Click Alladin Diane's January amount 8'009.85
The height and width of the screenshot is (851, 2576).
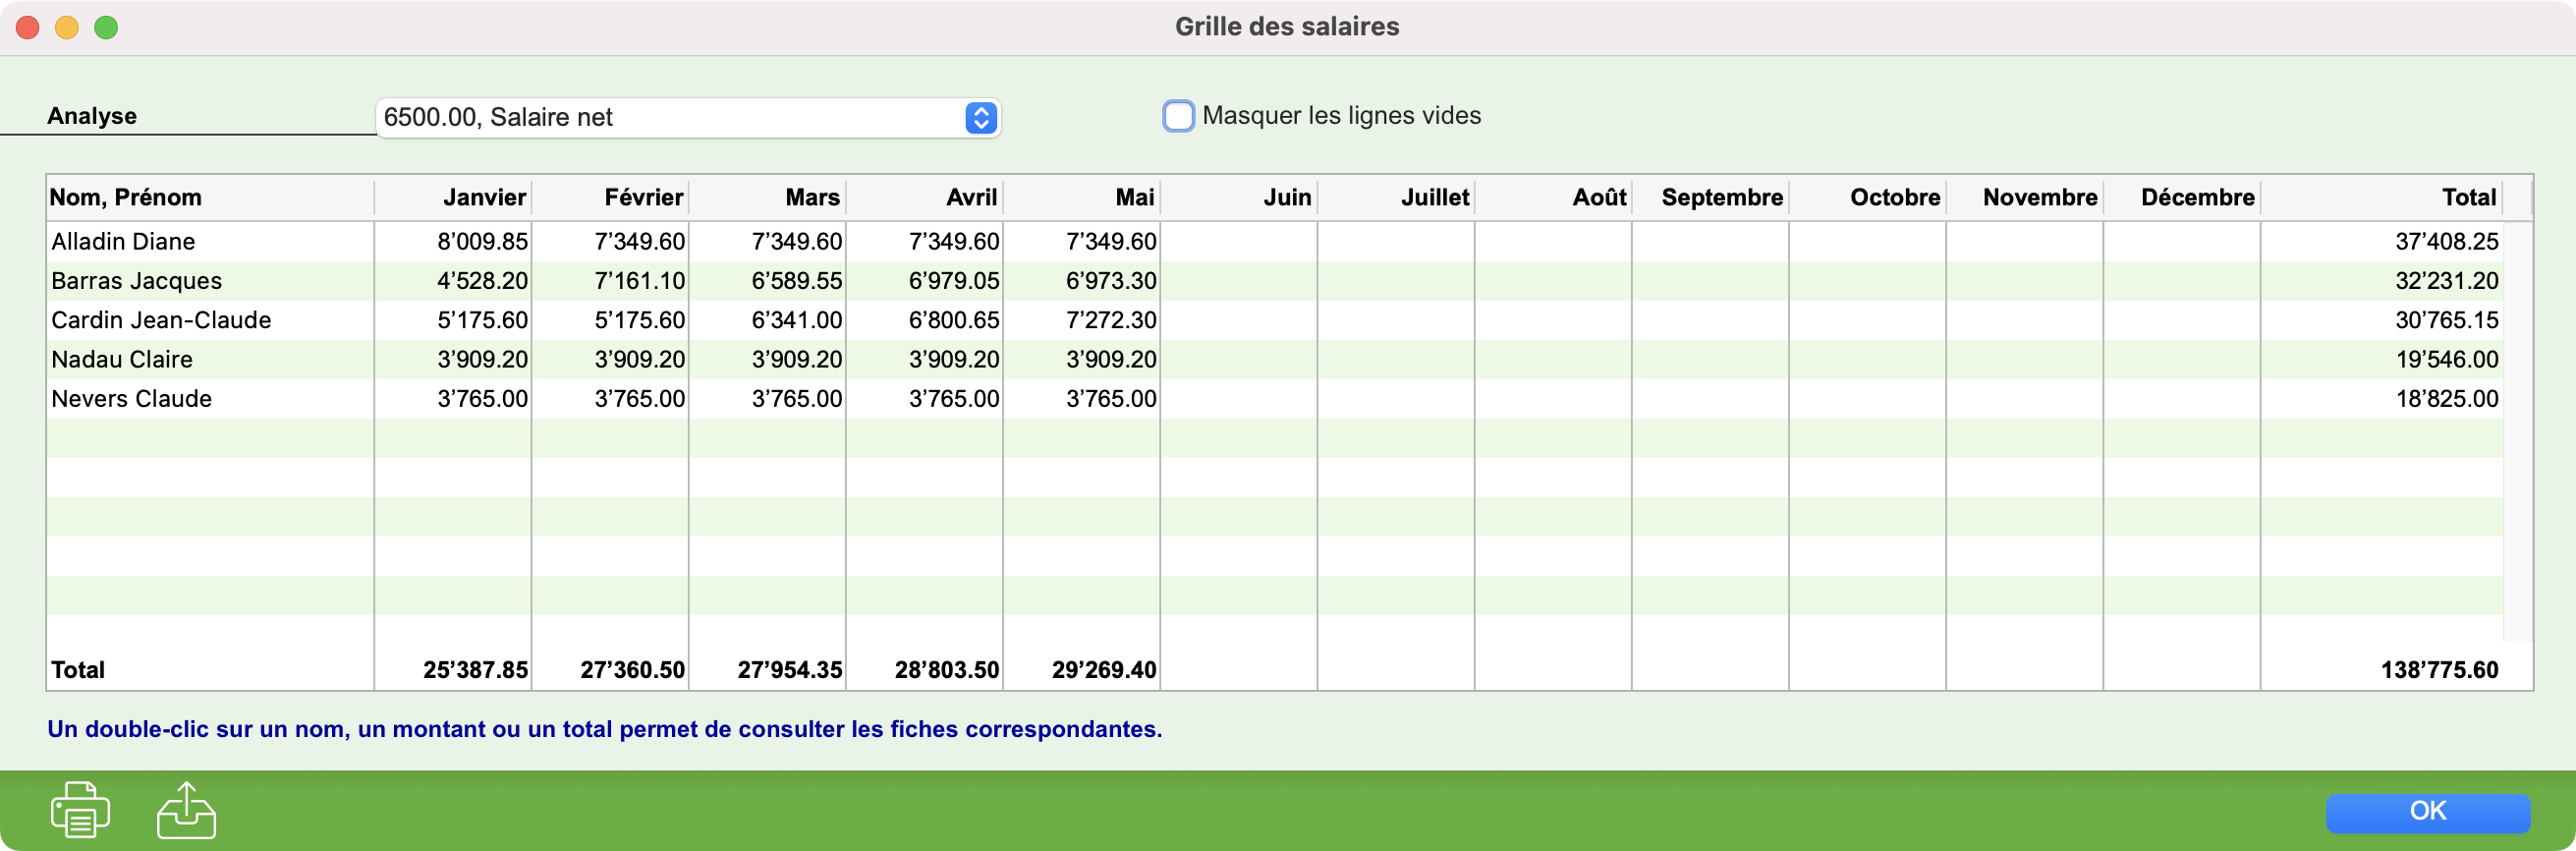point(482,241)
